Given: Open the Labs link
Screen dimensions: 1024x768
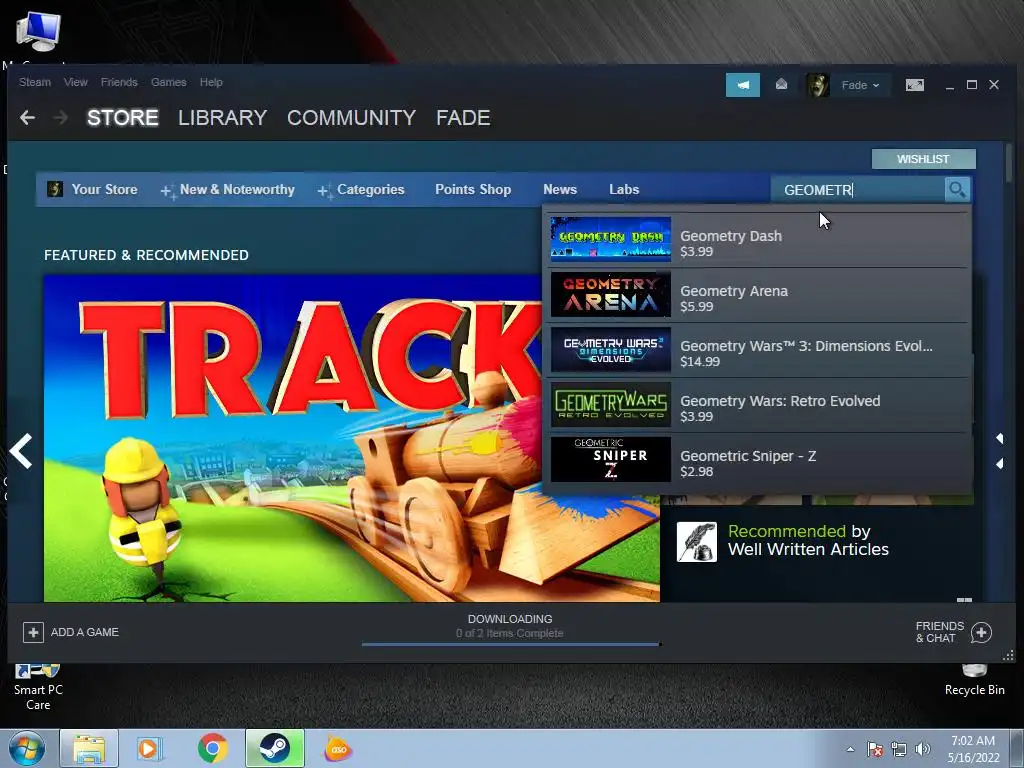Looking at the screenshot, I should (624, 189).
